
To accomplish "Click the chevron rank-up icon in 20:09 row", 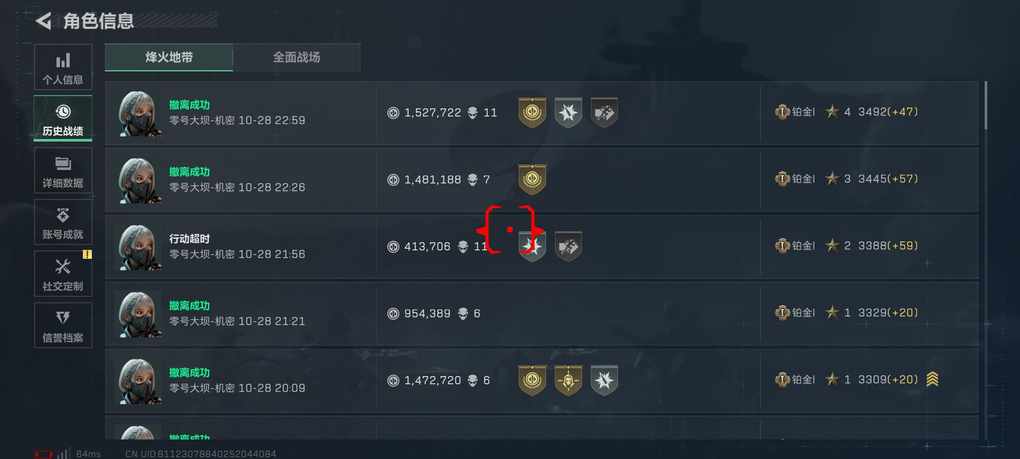I will 932,379.
